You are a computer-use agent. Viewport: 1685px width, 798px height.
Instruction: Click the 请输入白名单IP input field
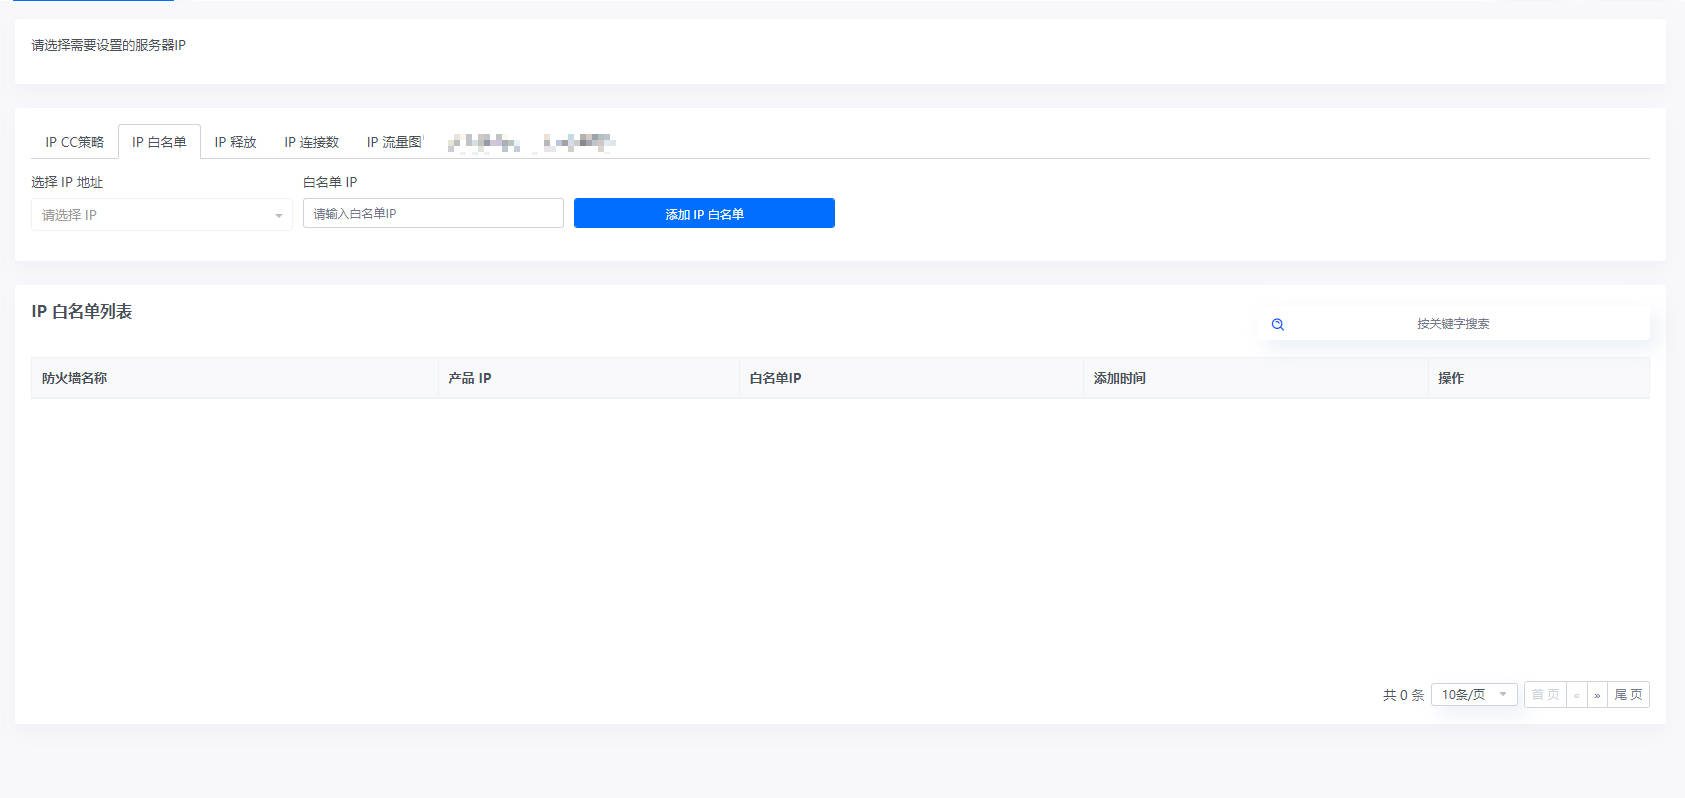coord(433,213)
